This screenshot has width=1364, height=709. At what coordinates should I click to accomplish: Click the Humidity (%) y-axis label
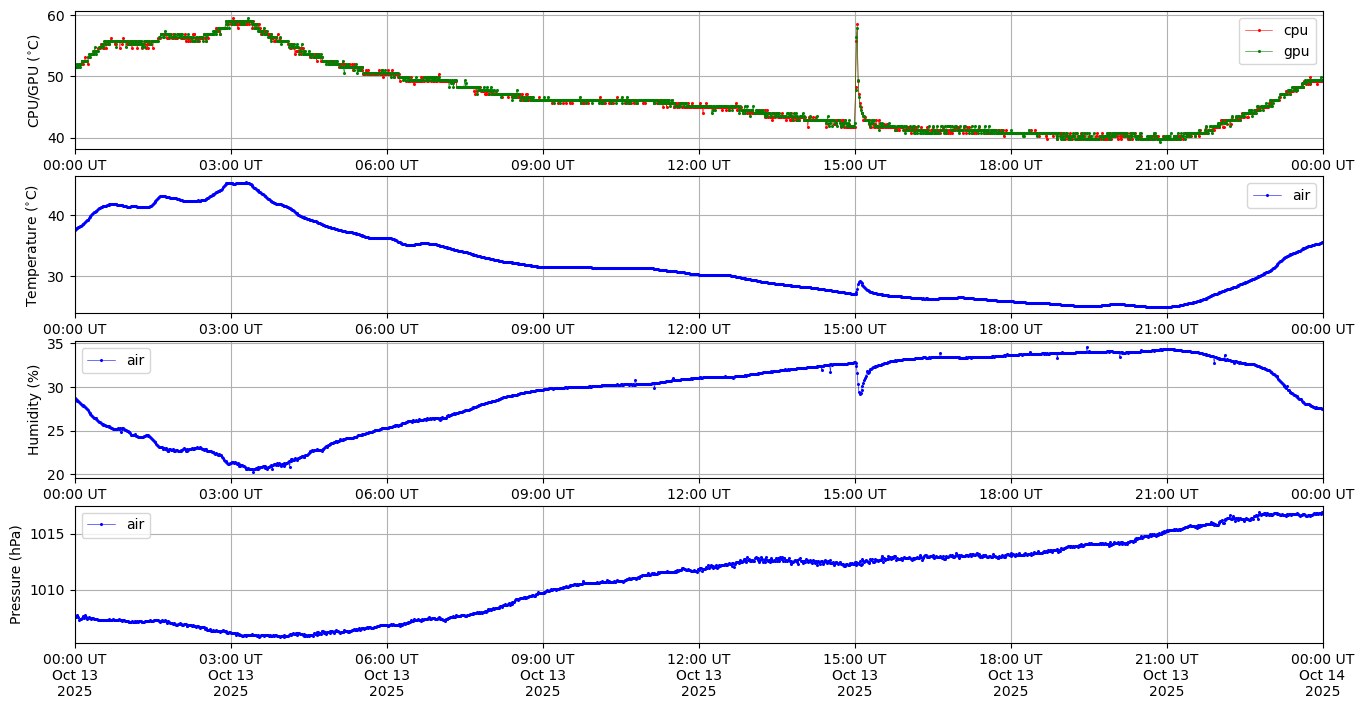[x=33, y=410]
